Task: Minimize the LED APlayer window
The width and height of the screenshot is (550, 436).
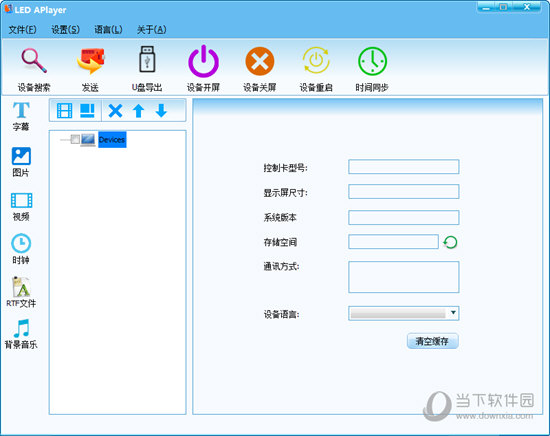Action: [487, 7]
